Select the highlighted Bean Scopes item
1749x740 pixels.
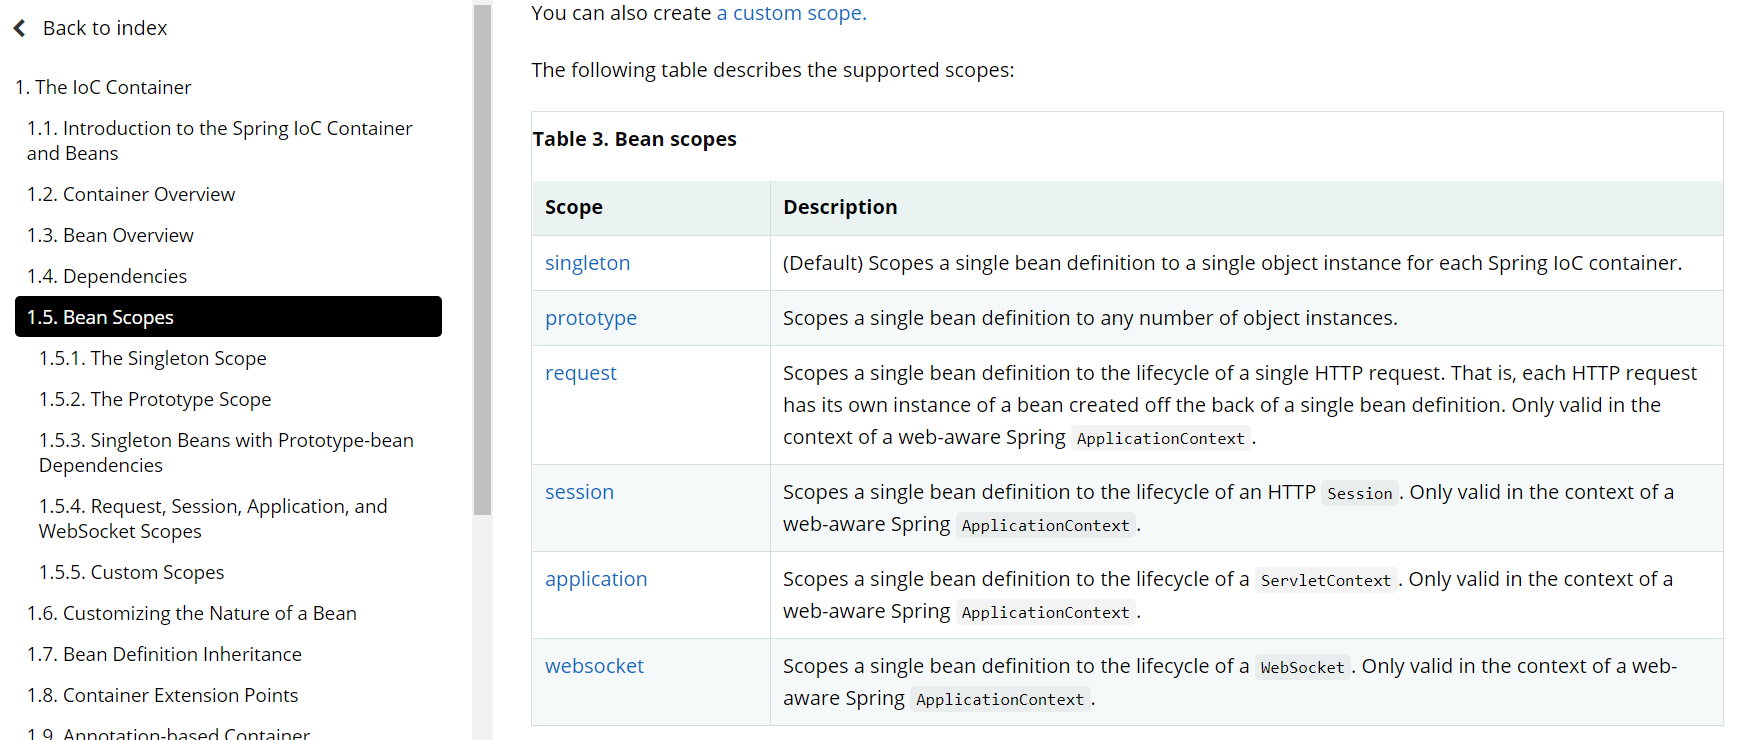(x=228, y=317)
